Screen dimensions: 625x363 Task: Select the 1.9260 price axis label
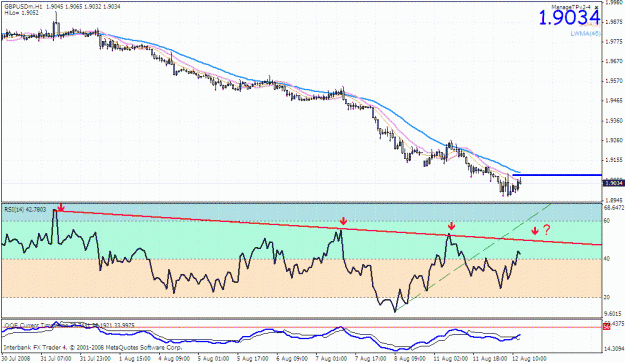pyautogui.click(x=614, y=140)
